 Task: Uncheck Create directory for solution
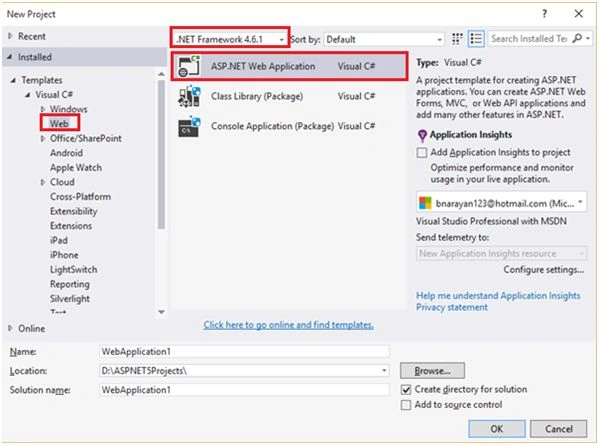point(406,389)
